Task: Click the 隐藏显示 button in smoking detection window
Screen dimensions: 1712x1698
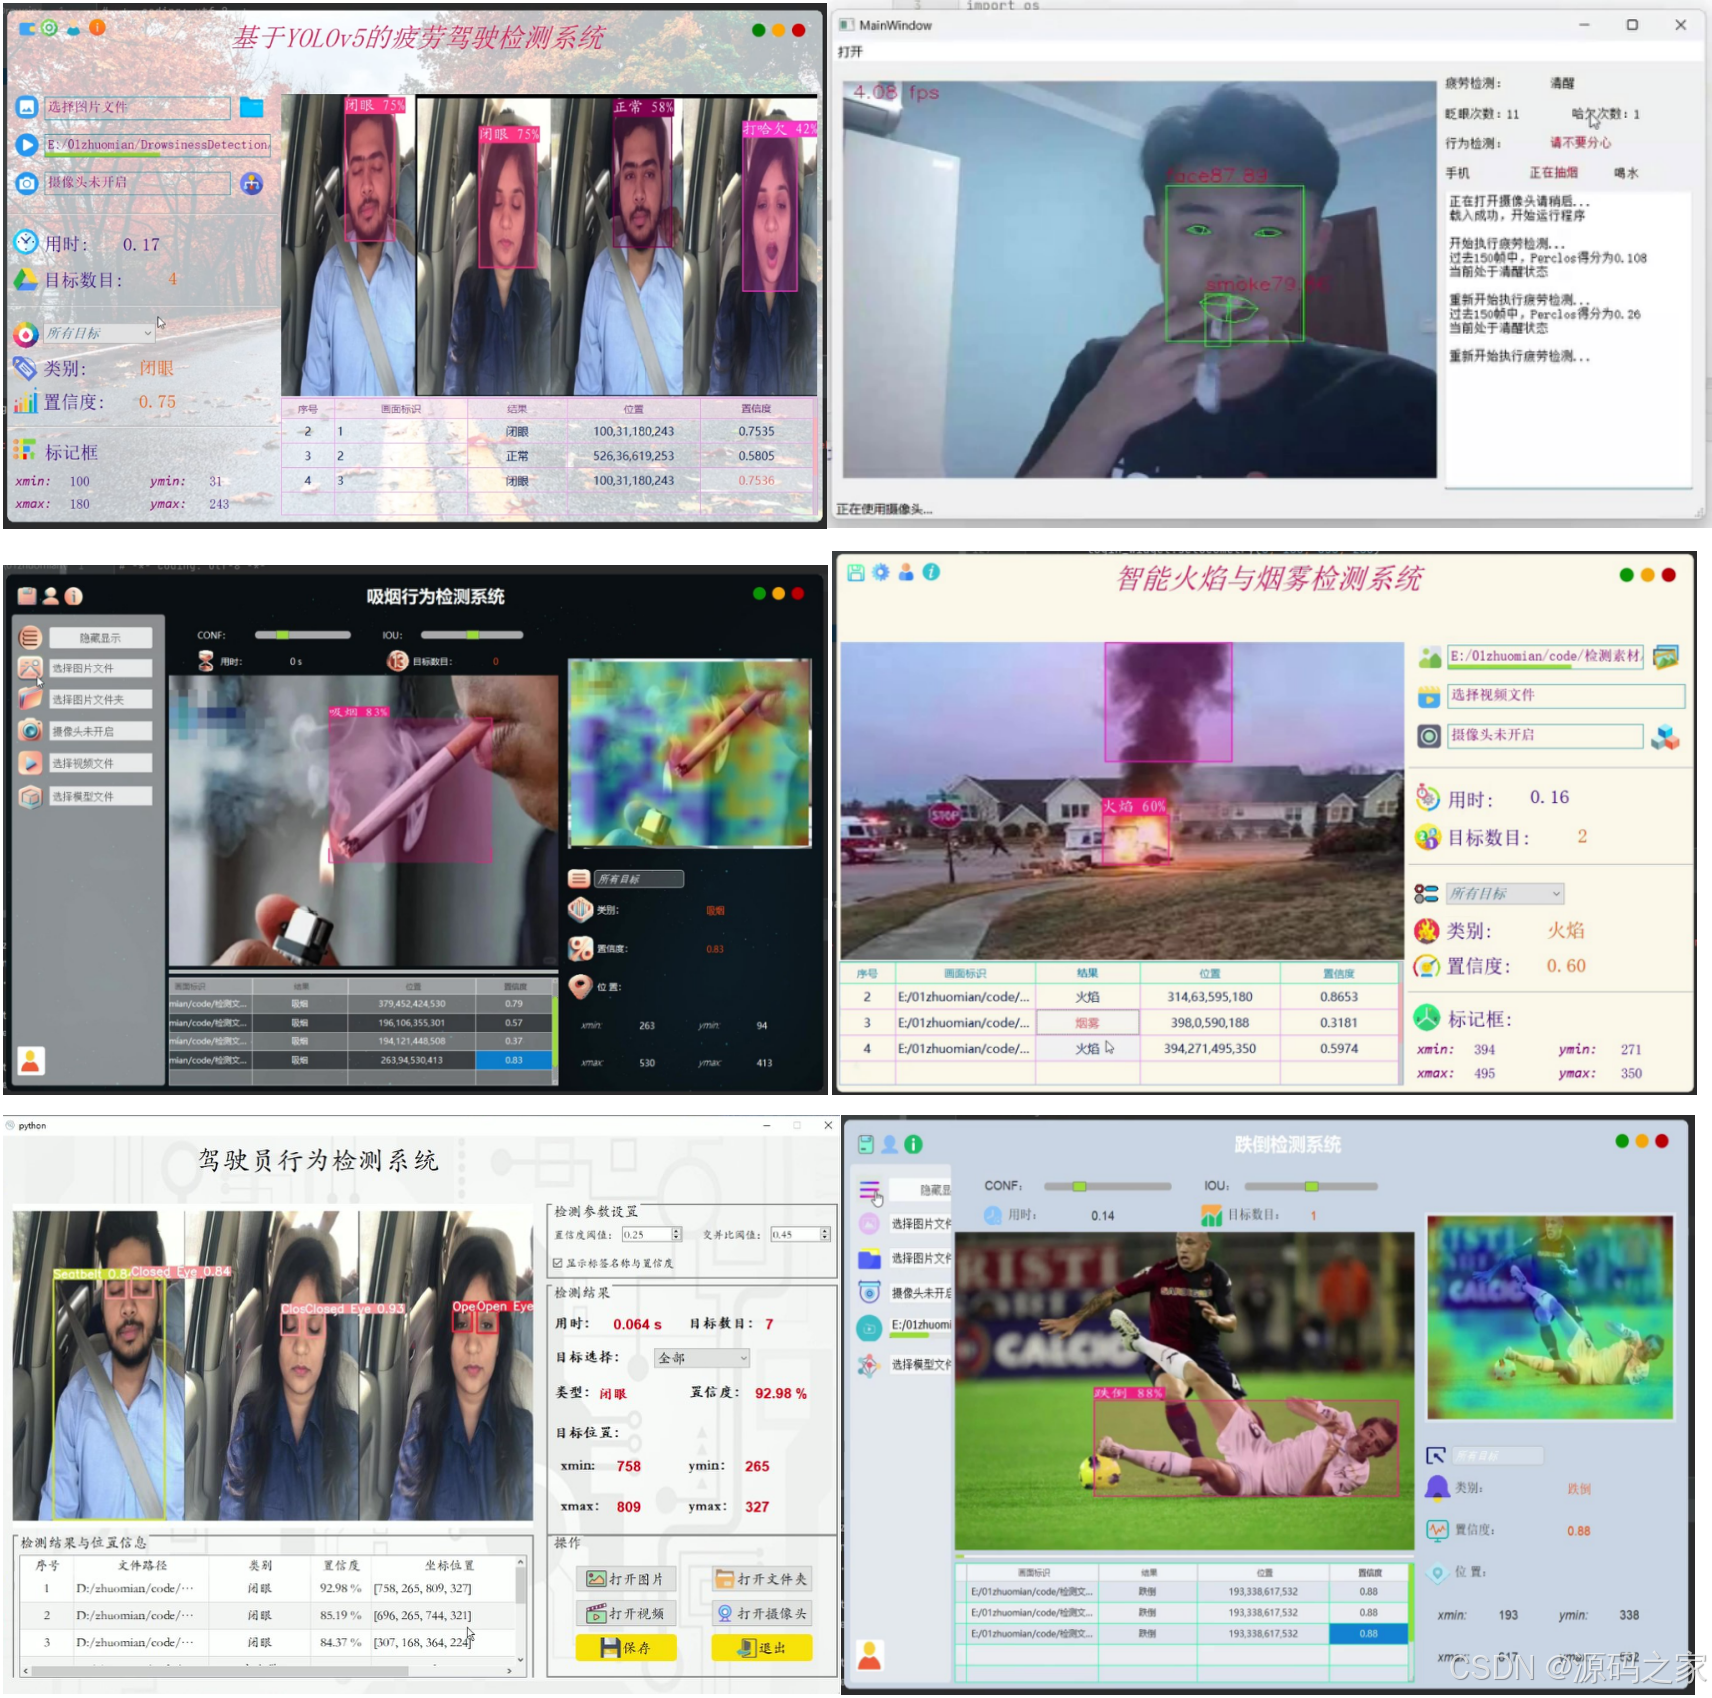Action: click(99, 637)
